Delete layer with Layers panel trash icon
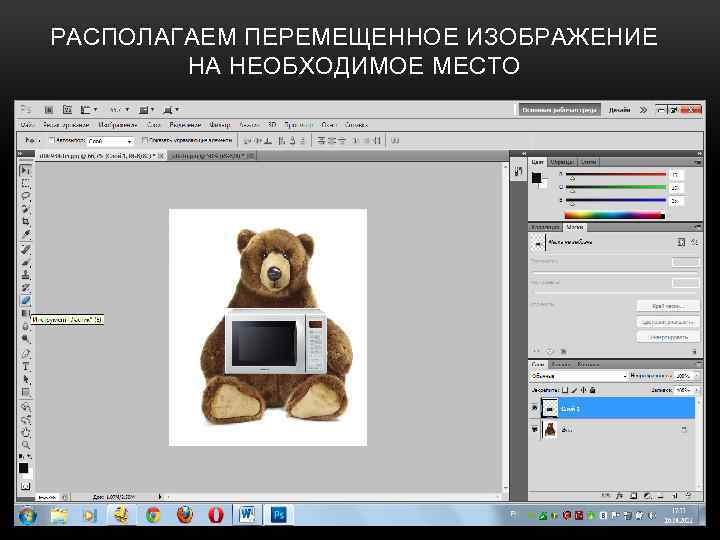This screenshot has height=540, width=720. pyautogui.click(x=688, y=495)
